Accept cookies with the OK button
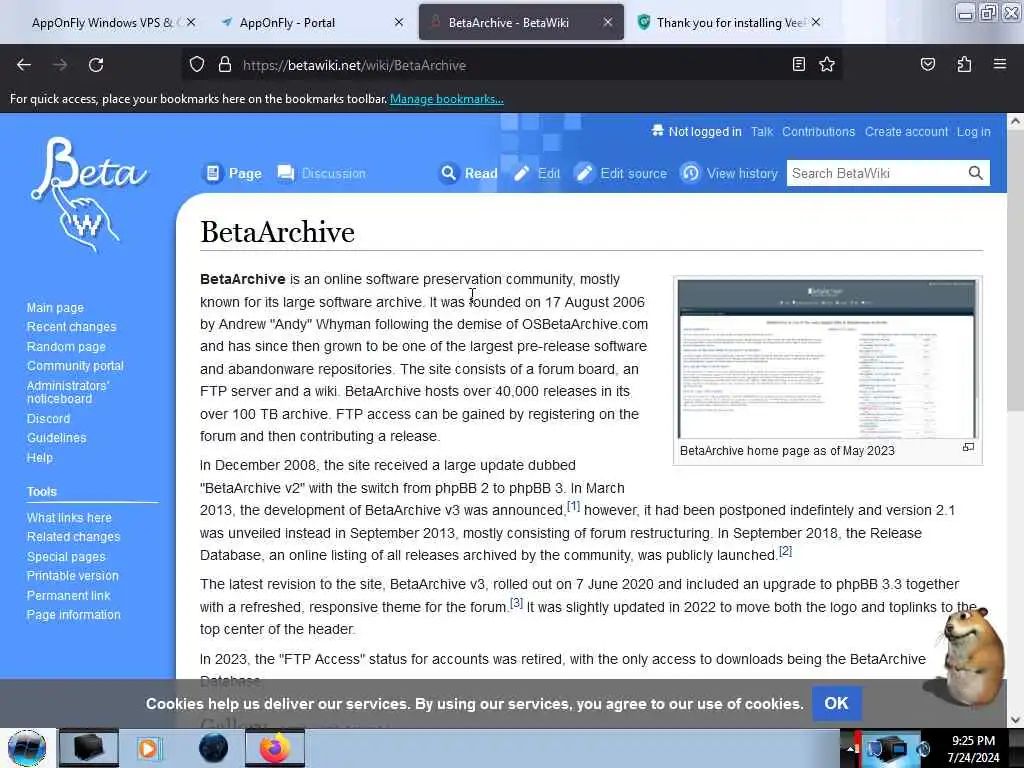1024x768 pixels. 837,703
